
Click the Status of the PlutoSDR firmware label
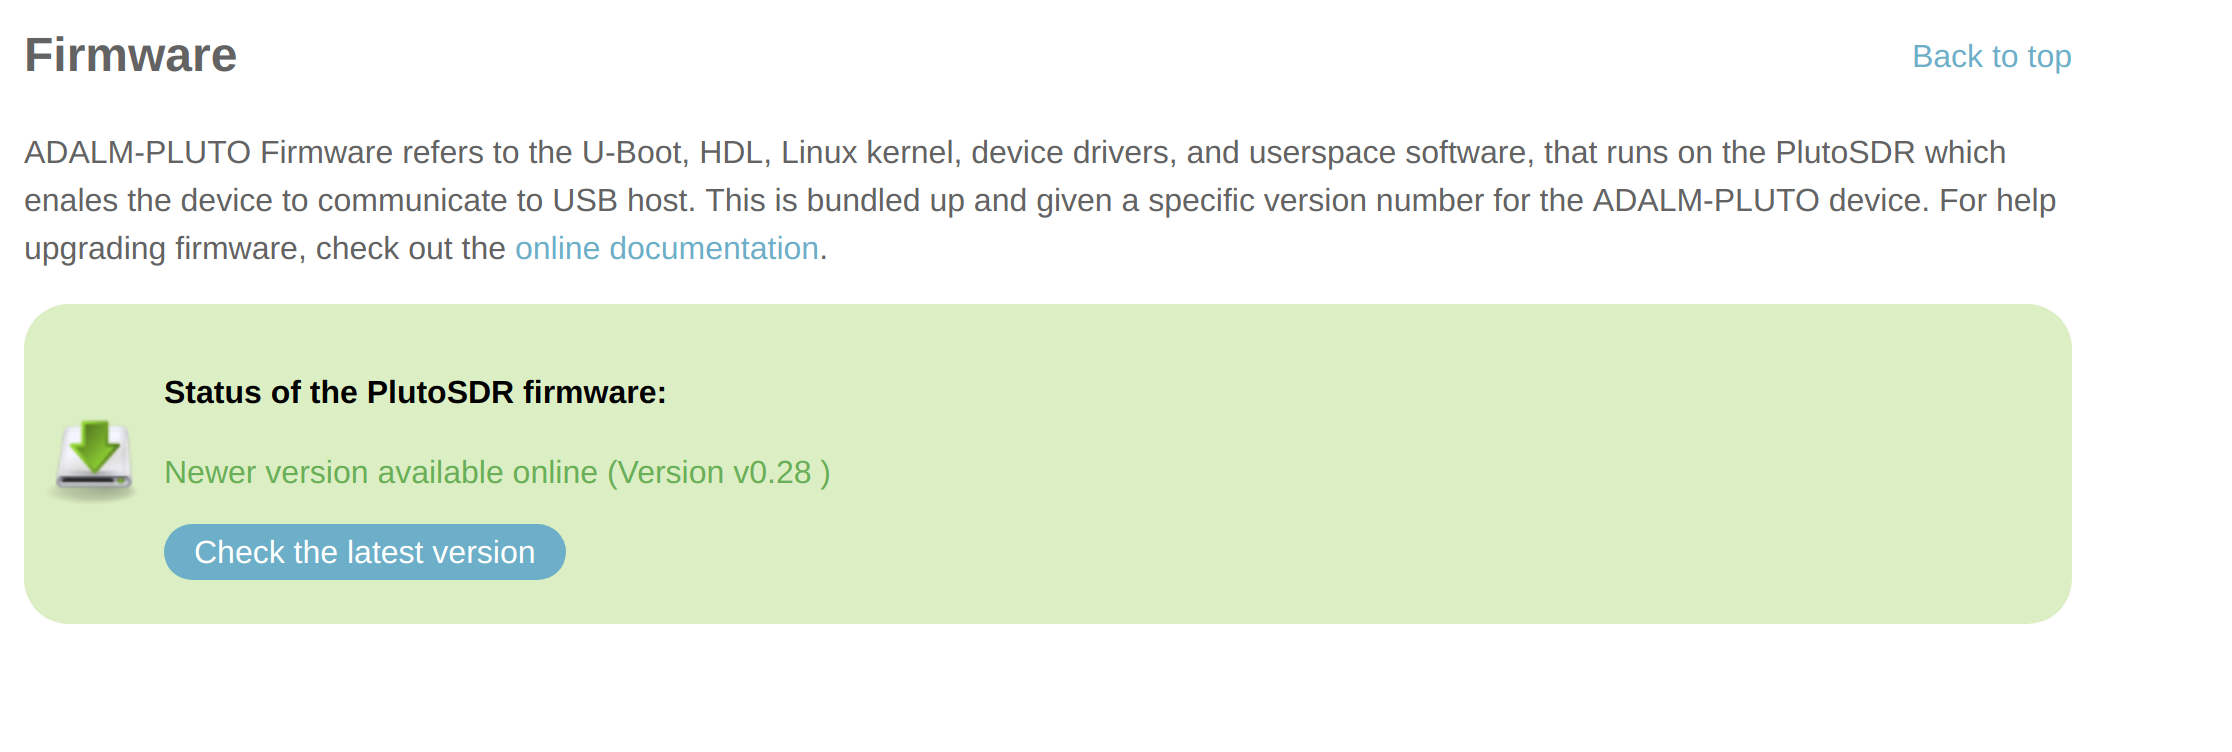[415, 392]
